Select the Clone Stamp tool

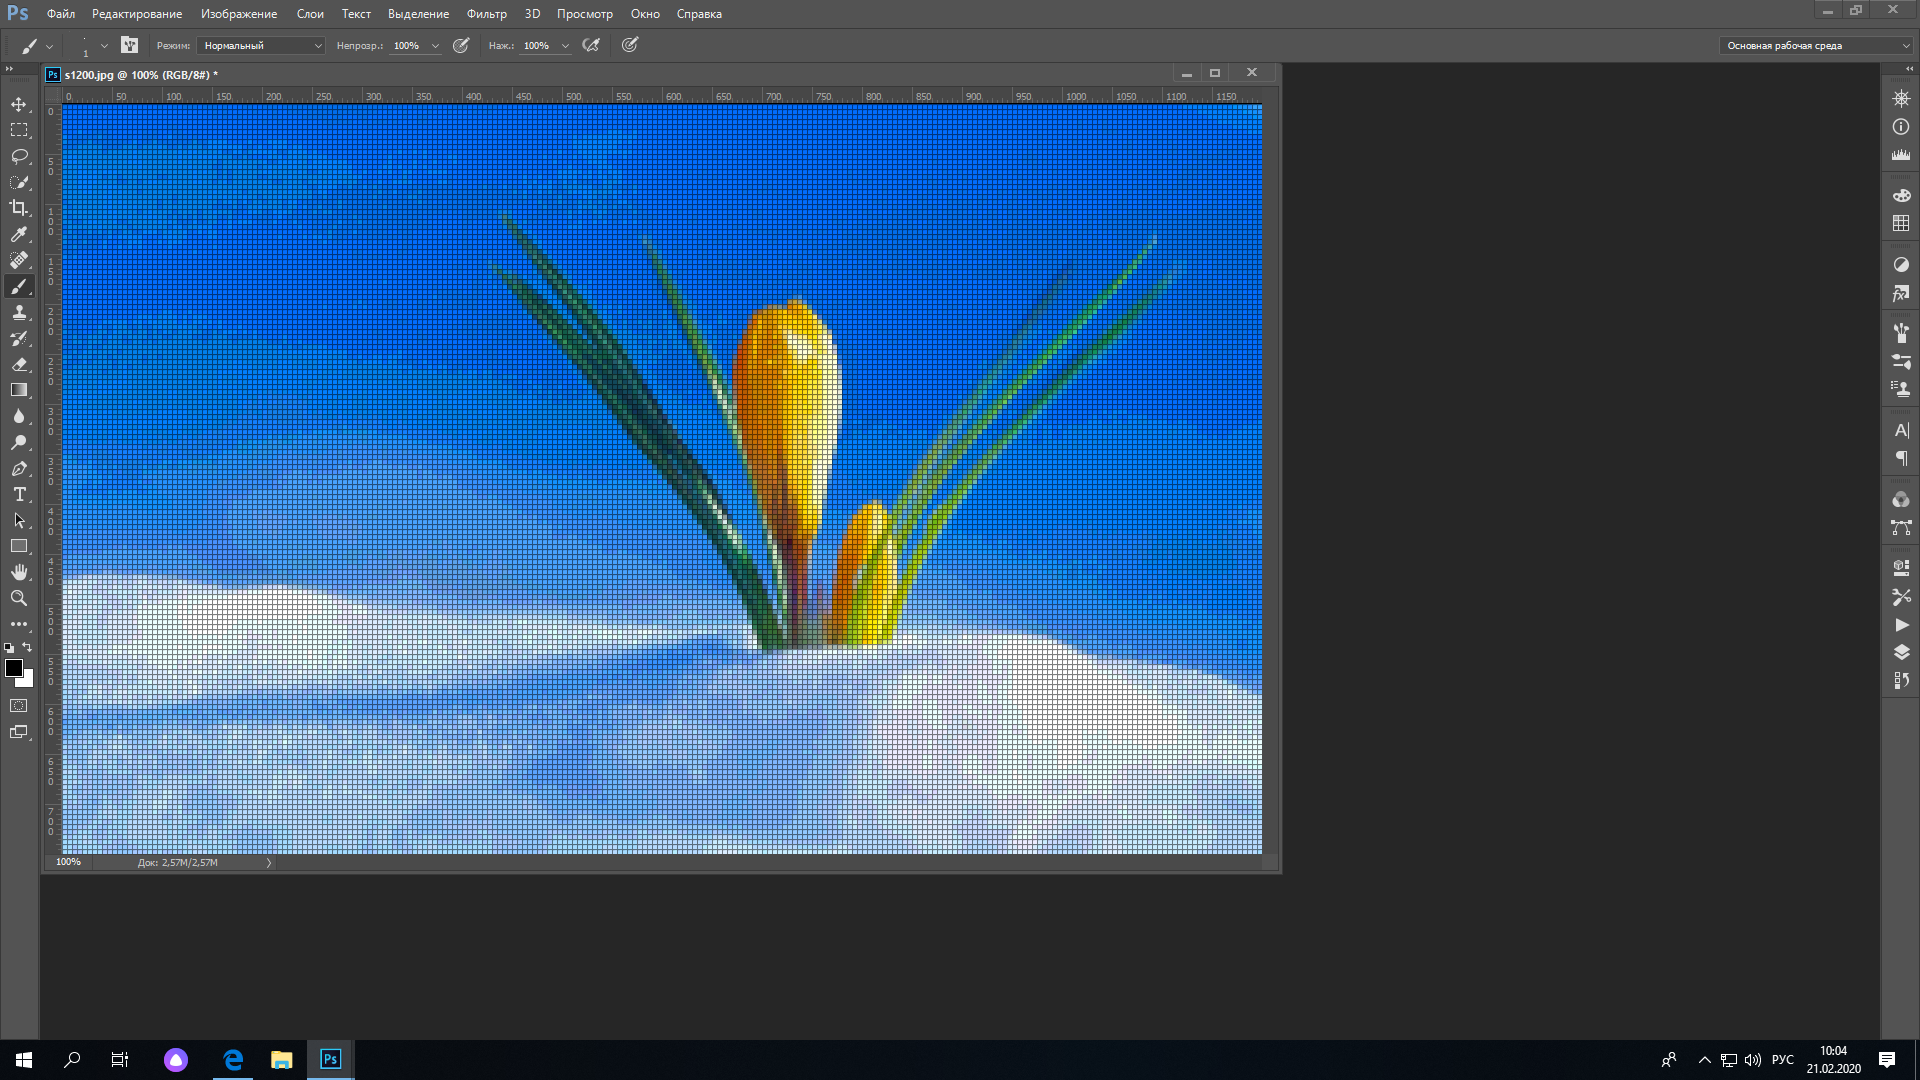point(19,312)
